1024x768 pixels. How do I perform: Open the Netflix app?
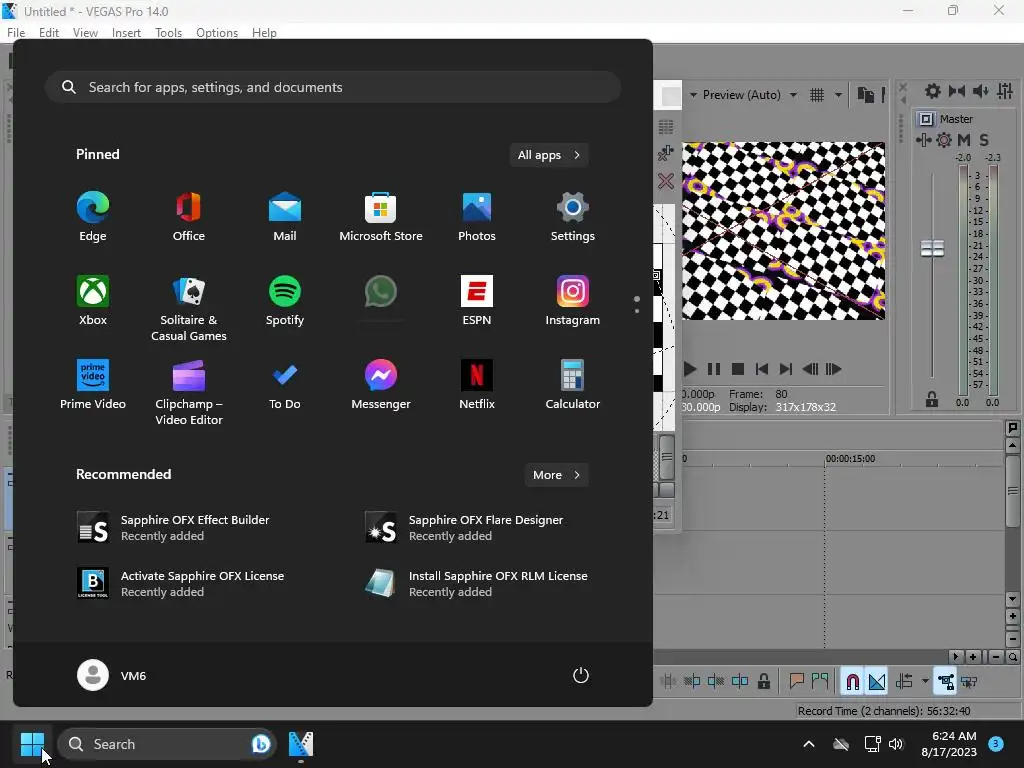(x=477, y=385)
